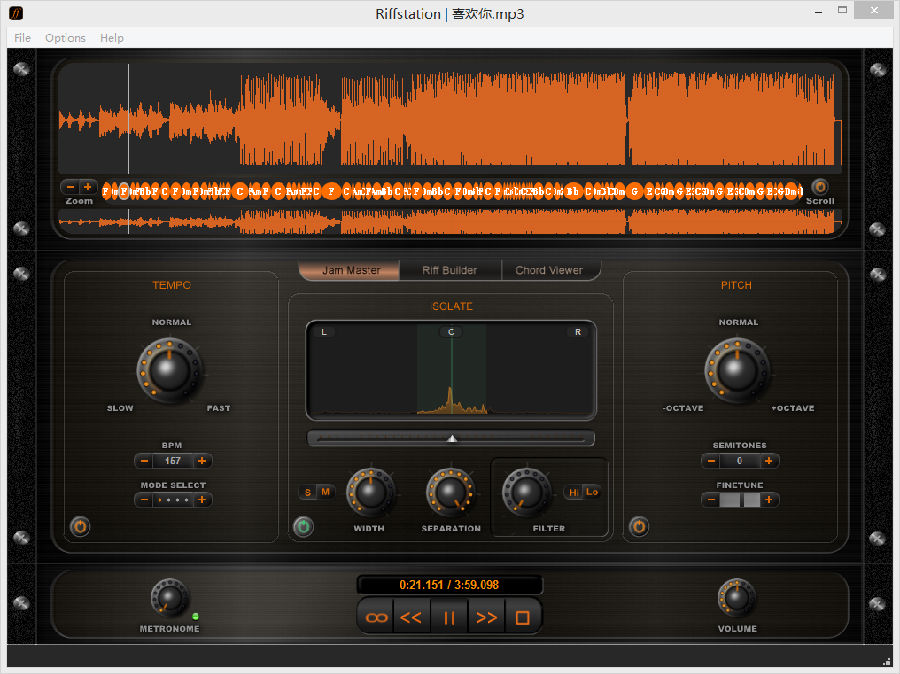Click the BPM value field showing 167
The height and width of the screenshot is (674, 900).
[173, 461]
